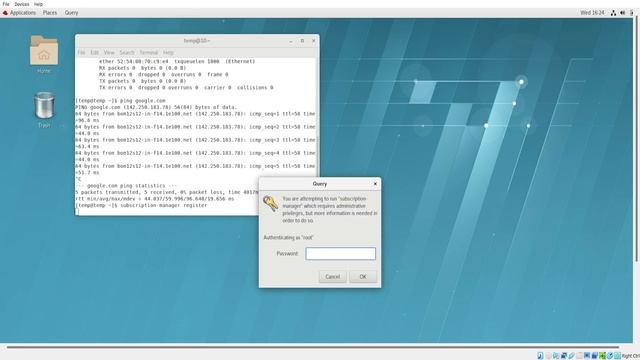Open the terminal's View menu
The height and width of the screenshot is (360, 640).
(109, 53)
